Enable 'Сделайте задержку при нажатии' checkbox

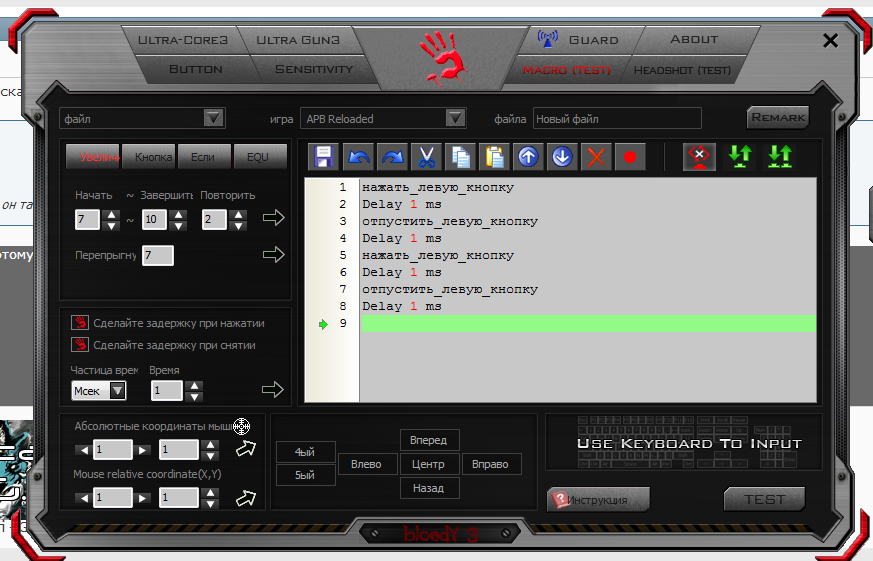pos(80,323)
